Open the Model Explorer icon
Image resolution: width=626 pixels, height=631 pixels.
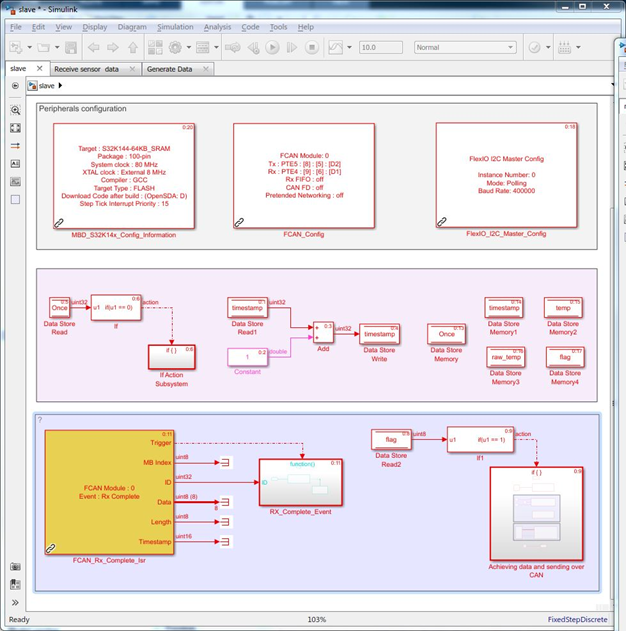click(202, 47)
